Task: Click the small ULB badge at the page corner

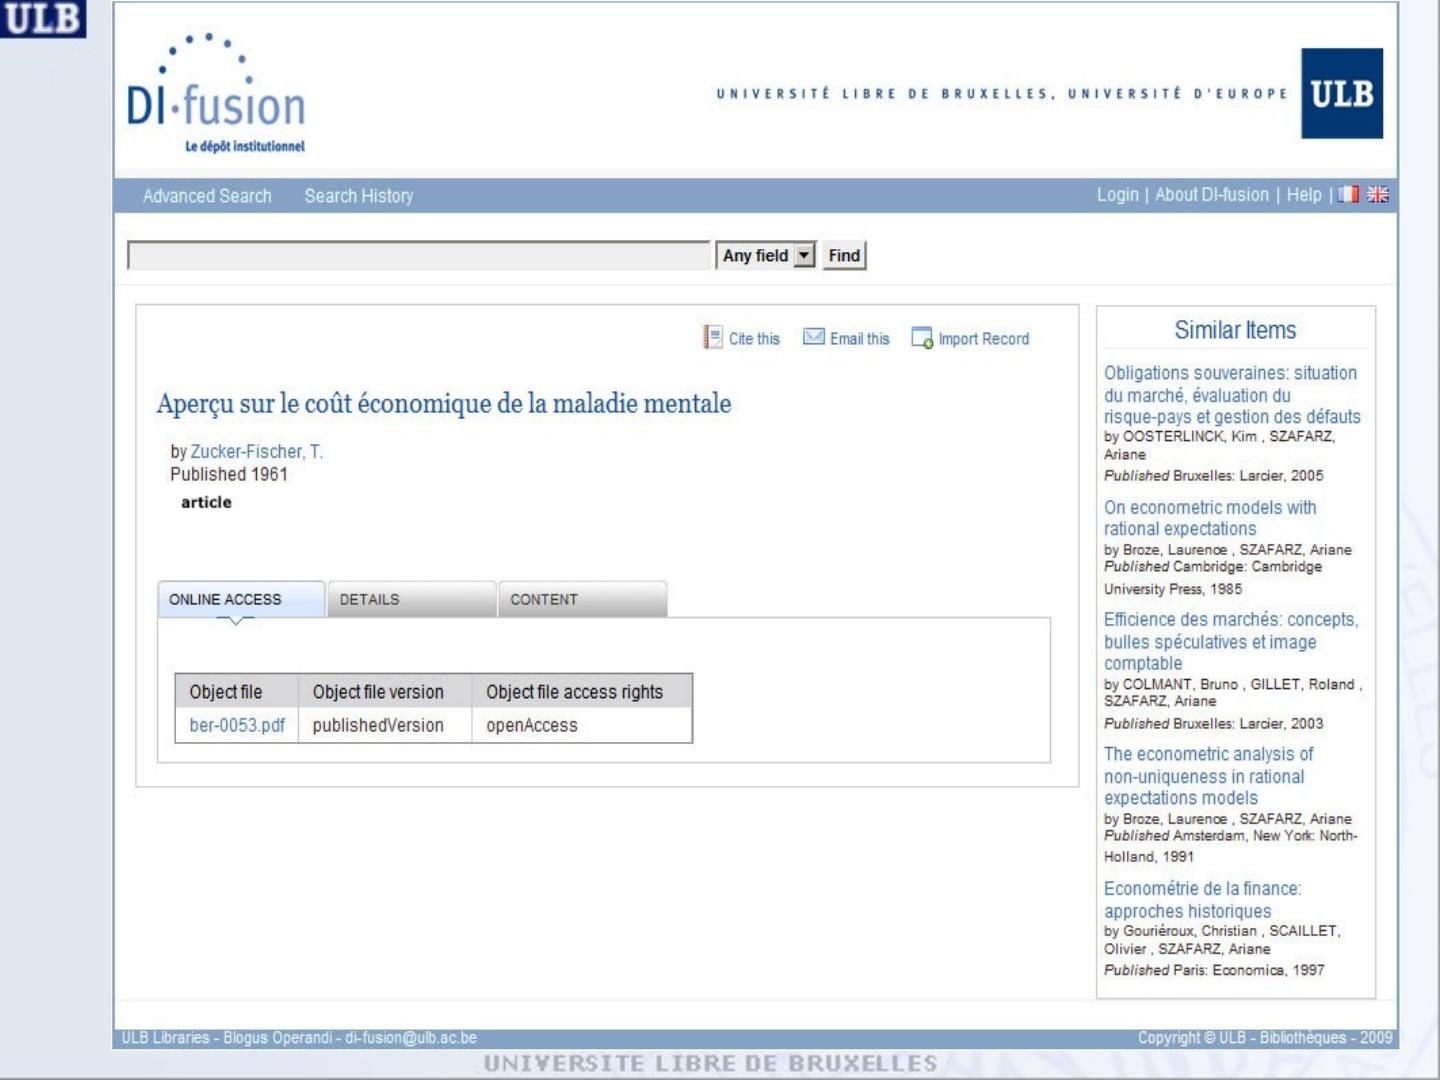Action: 43,18
